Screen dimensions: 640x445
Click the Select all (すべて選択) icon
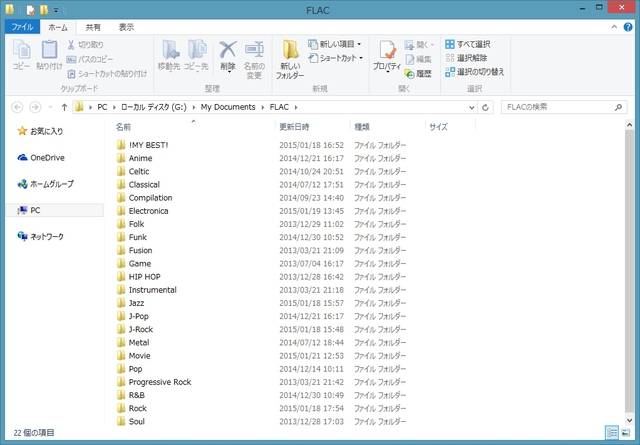tap(467, 44)
